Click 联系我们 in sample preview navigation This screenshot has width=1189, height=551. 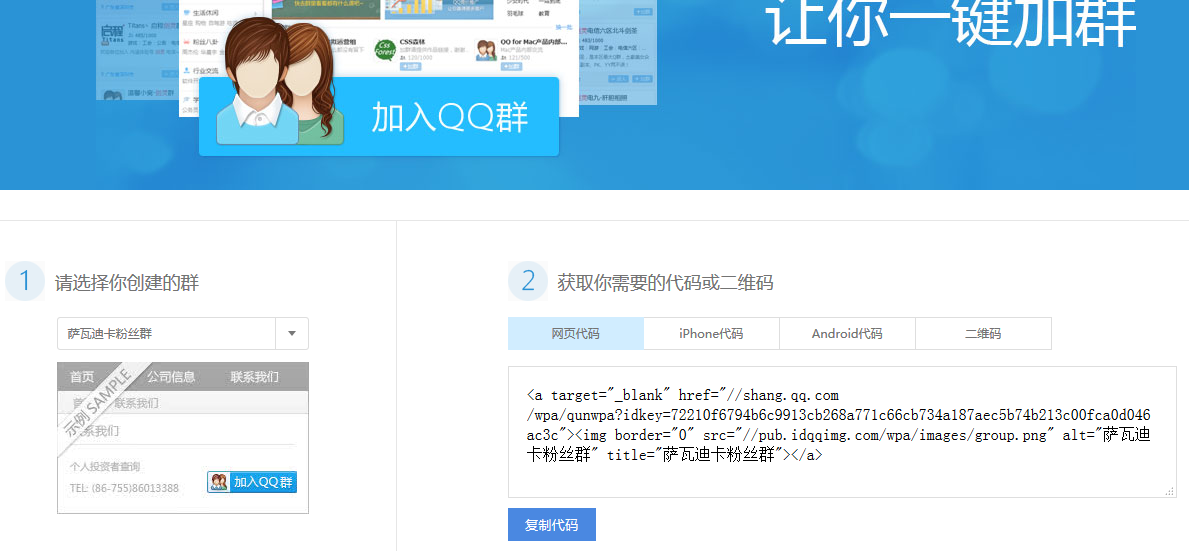(255, 377)
